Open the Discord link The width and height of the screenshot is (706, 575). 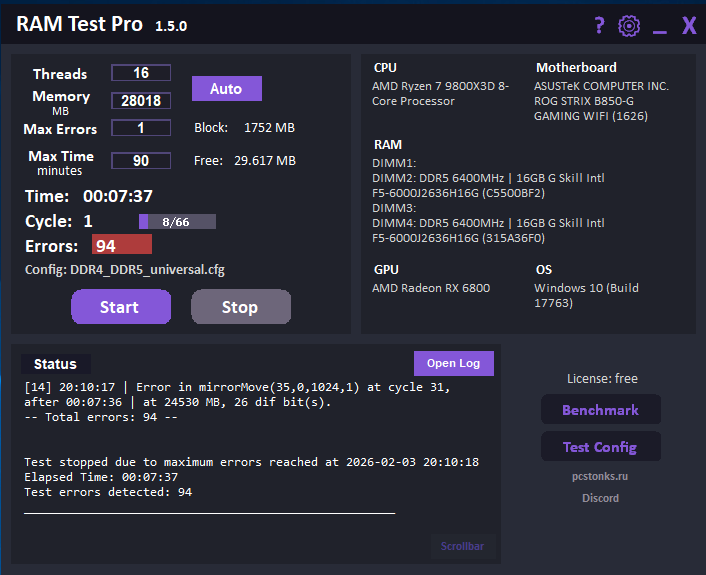coord(600,498)
